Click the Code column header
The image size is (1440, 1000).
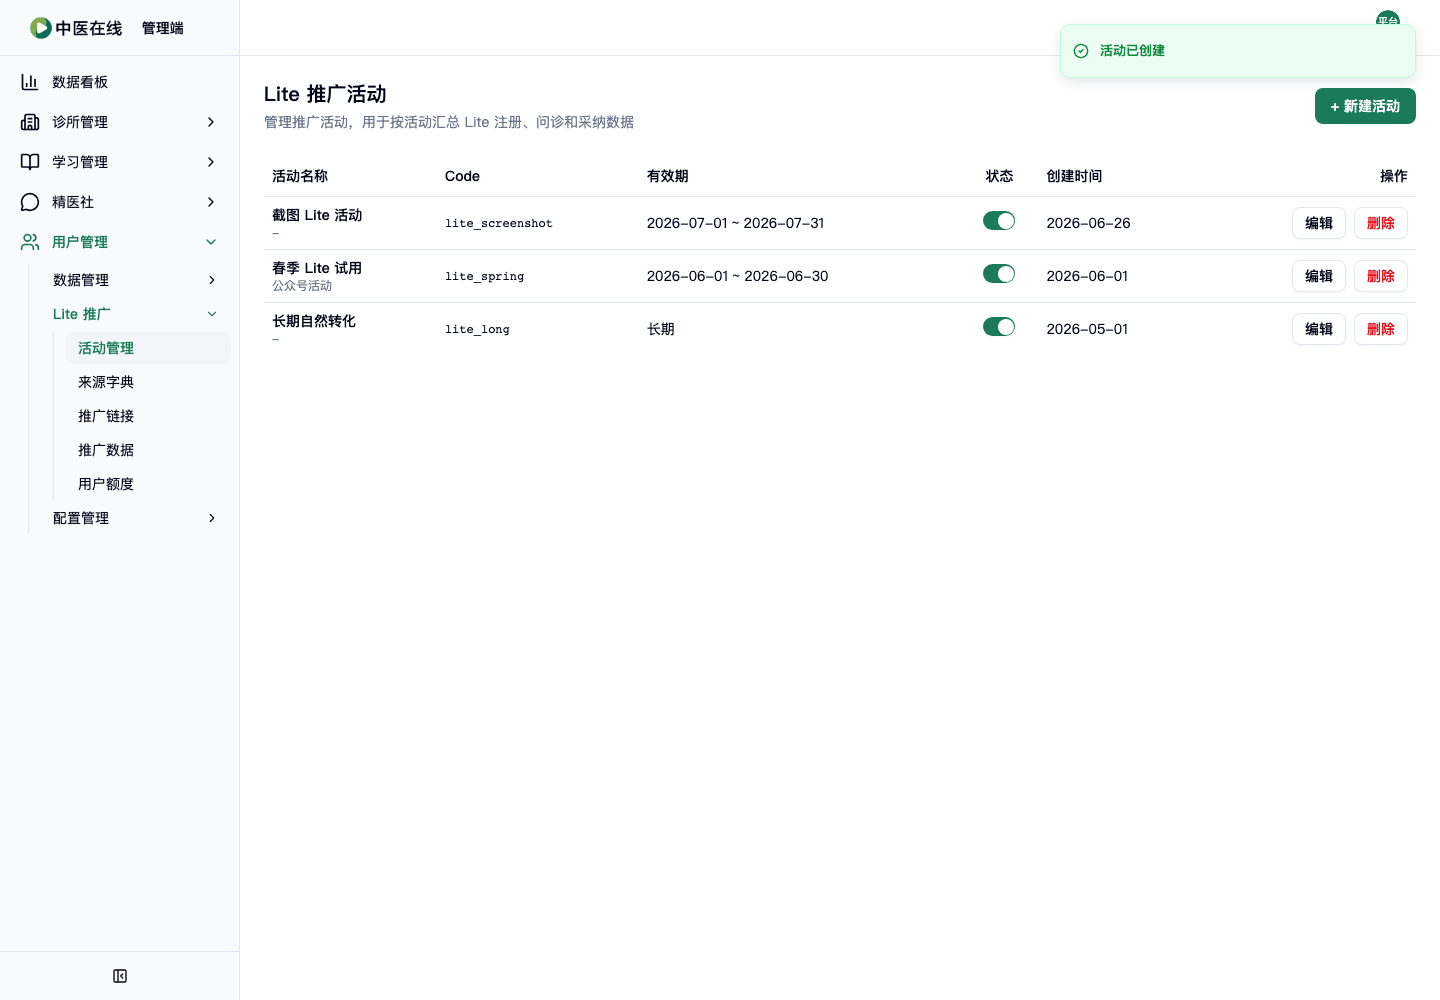pyautogui.click(x=462, y=176)
